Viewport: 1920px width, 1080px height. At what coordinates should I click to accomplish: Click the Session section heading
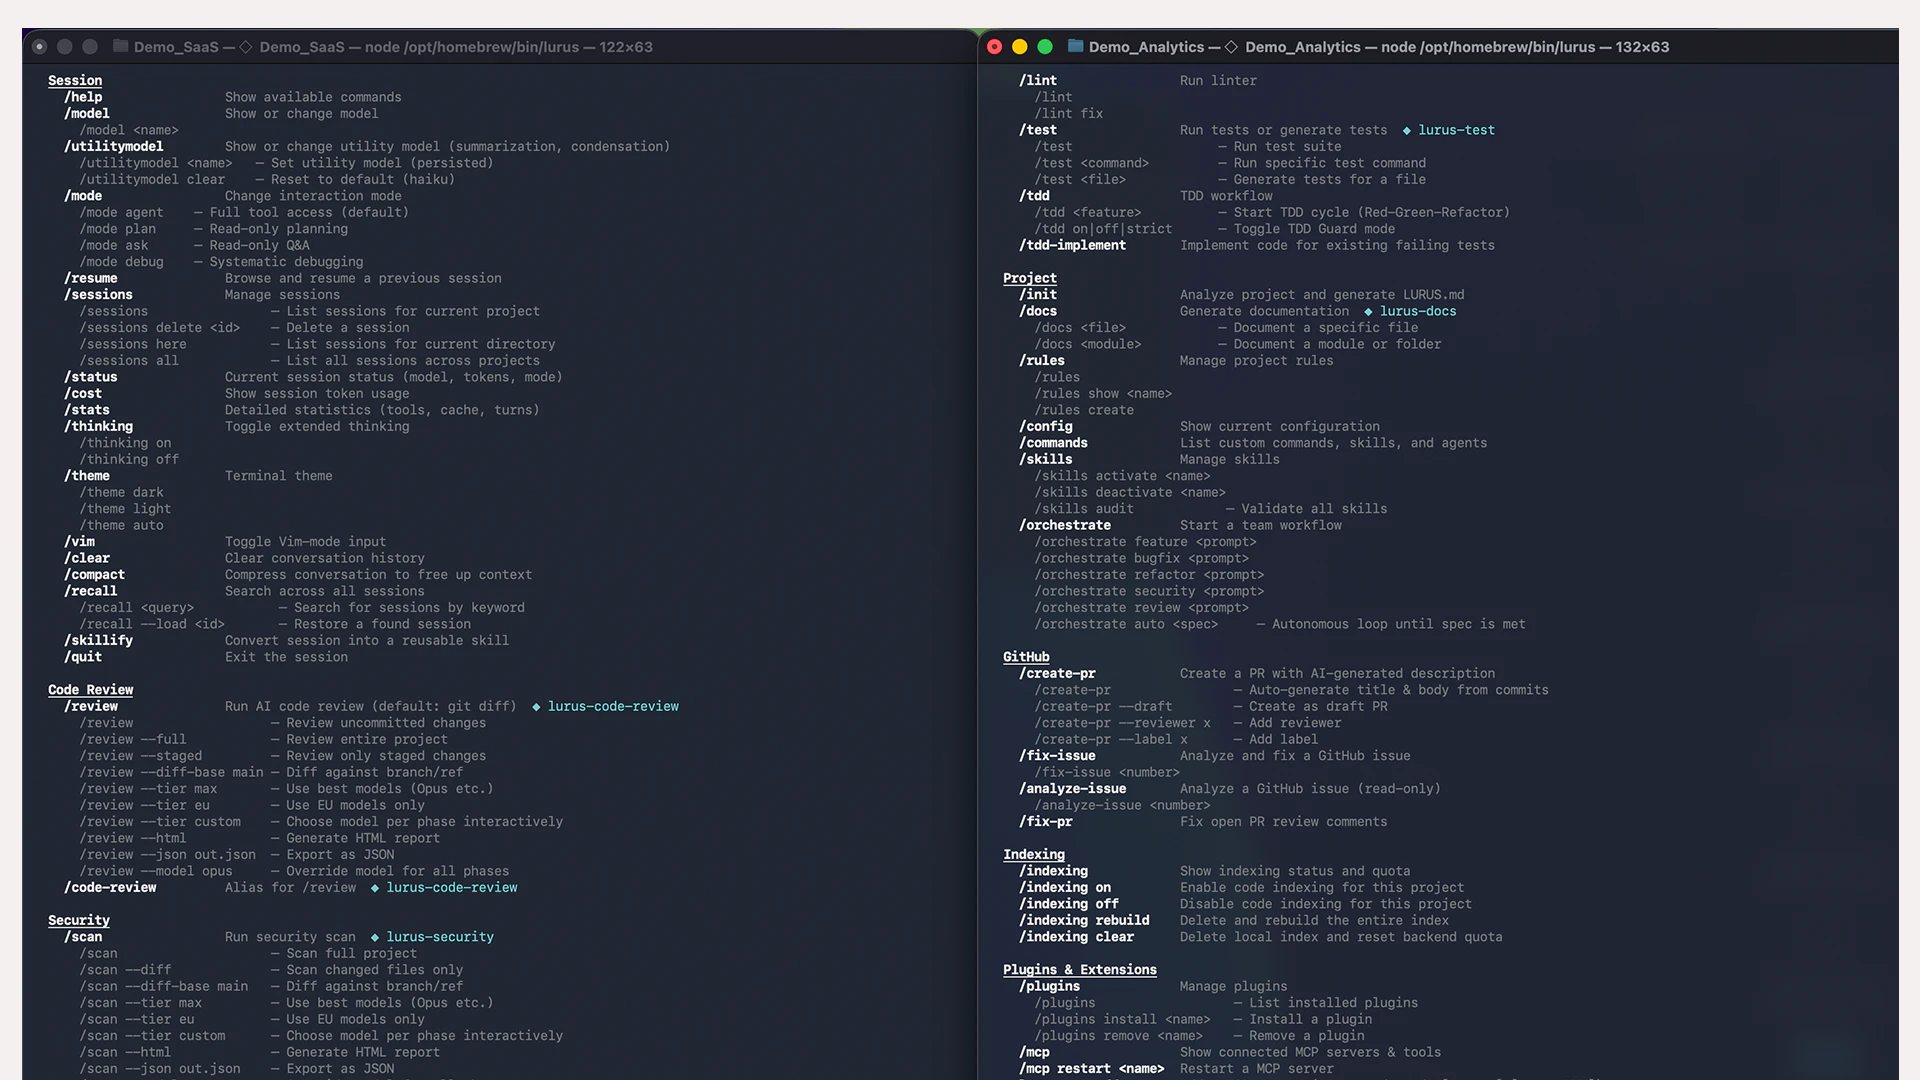(x=75, y=81)
